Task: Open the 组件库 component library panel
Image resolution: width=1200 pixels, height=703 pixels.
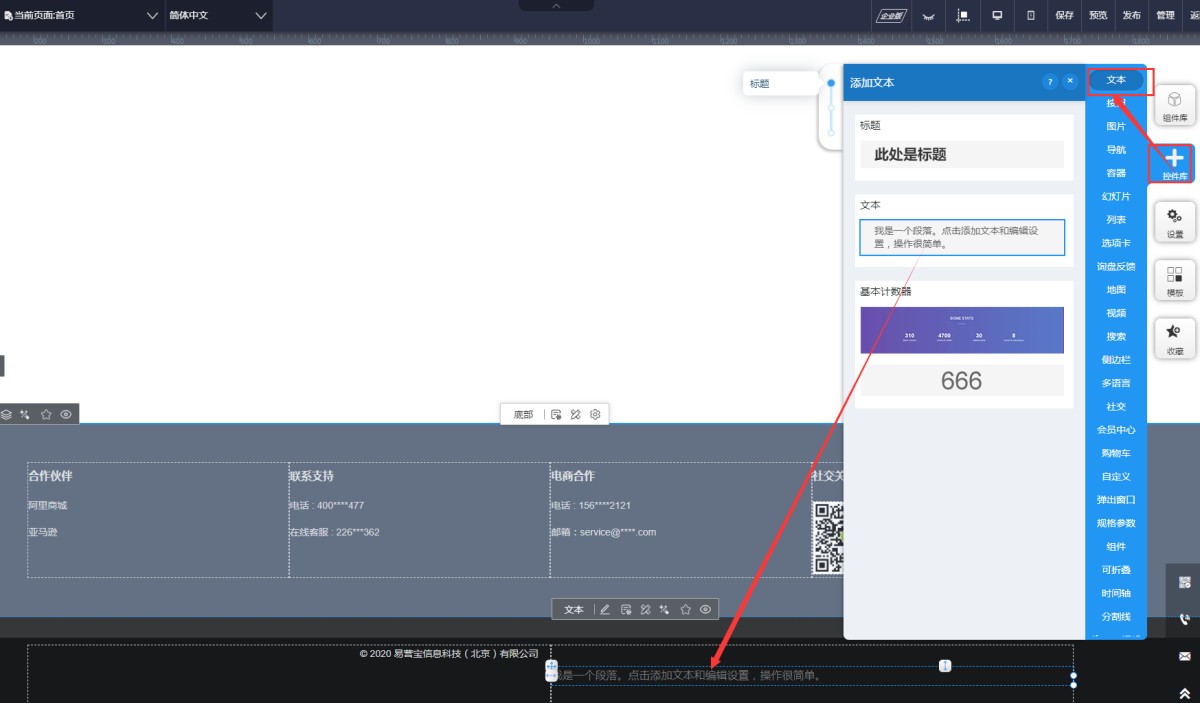Action: (x=1174, y=105)
